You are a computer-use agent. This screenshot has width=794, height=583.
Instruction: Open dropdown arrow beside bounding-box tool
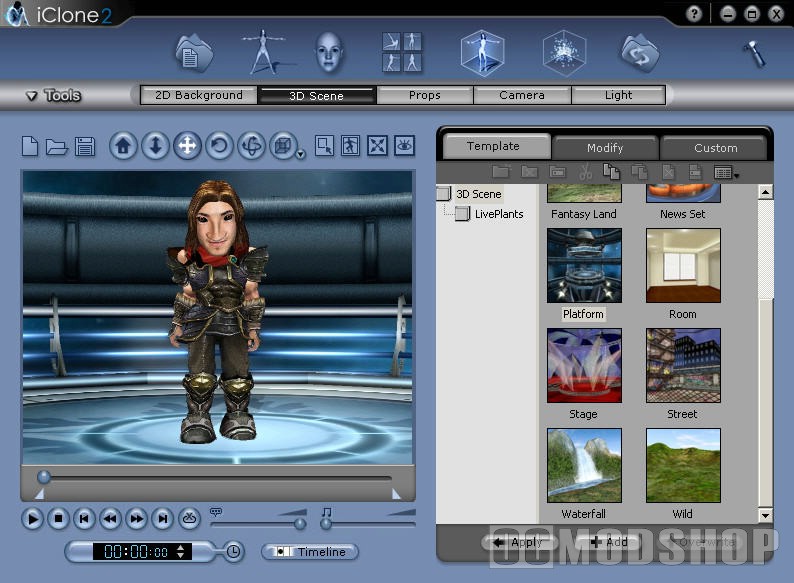pos(300,154)
